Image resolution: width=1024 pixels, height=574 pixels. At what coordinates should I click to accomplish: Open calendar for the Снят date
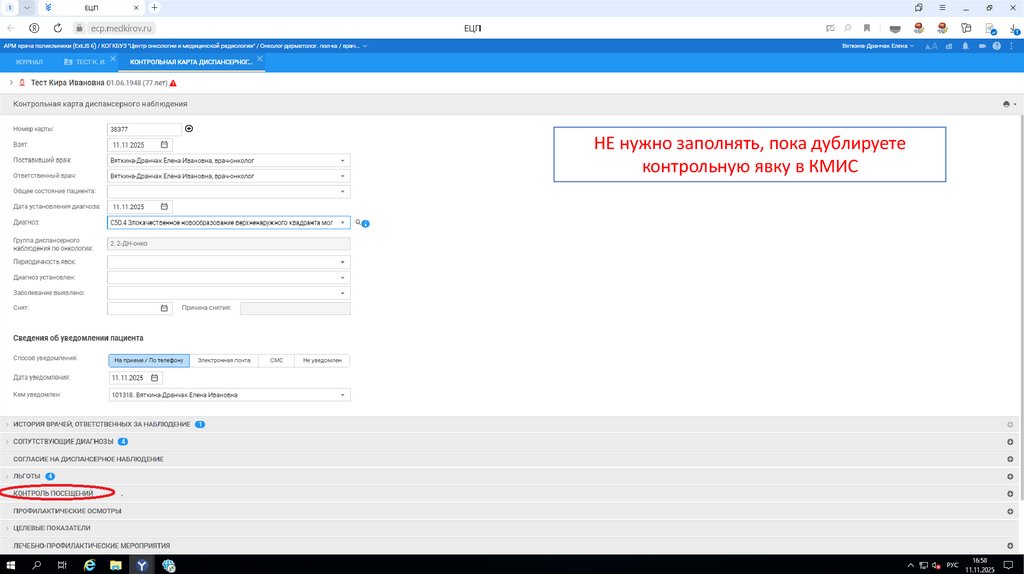[164, 308]
